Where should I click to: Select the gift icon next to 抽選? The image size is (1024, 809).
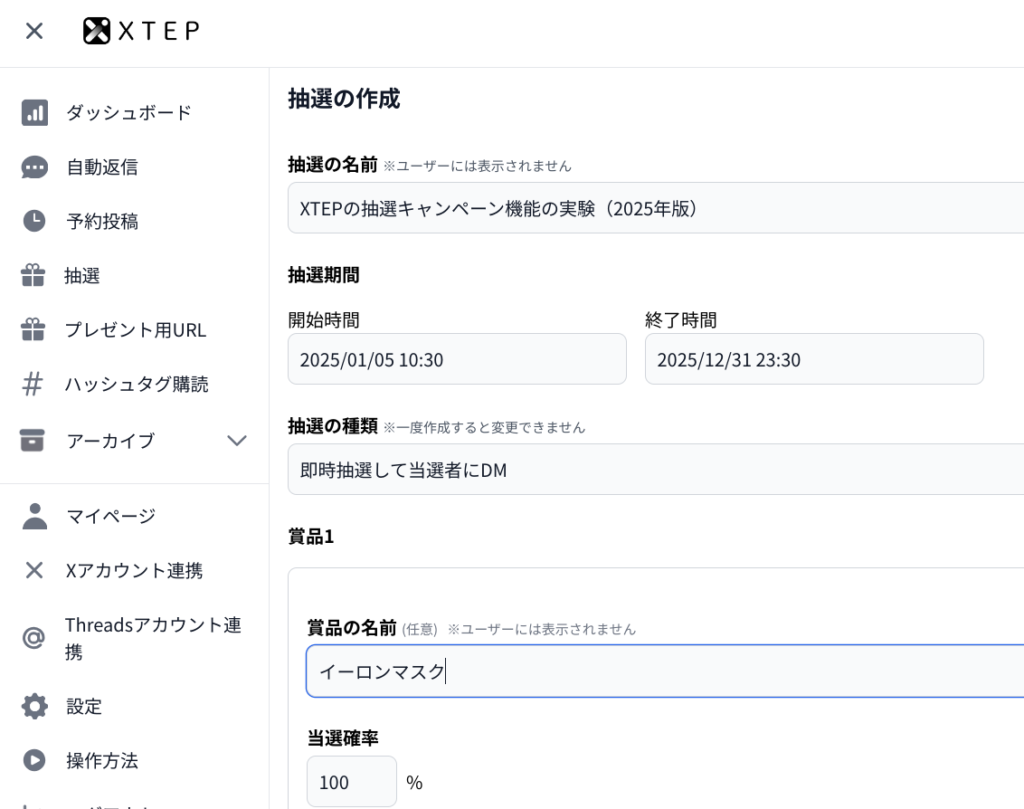(x=33, y=276)
